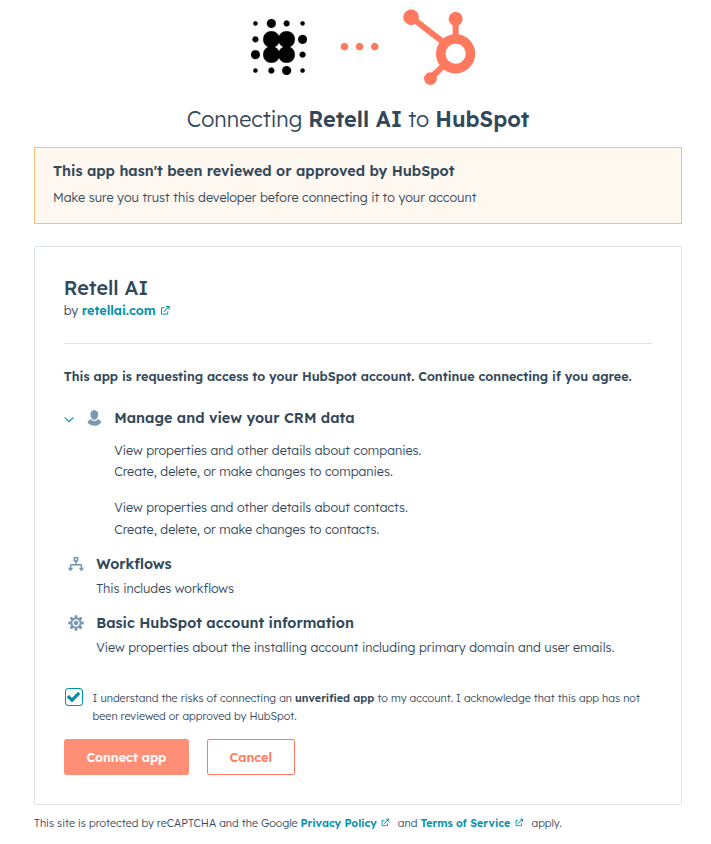Image resolution: width=711 pixels, height=844 pixels.
Task: Open the Terms of Service page
Action: click(x=466, y=822)
